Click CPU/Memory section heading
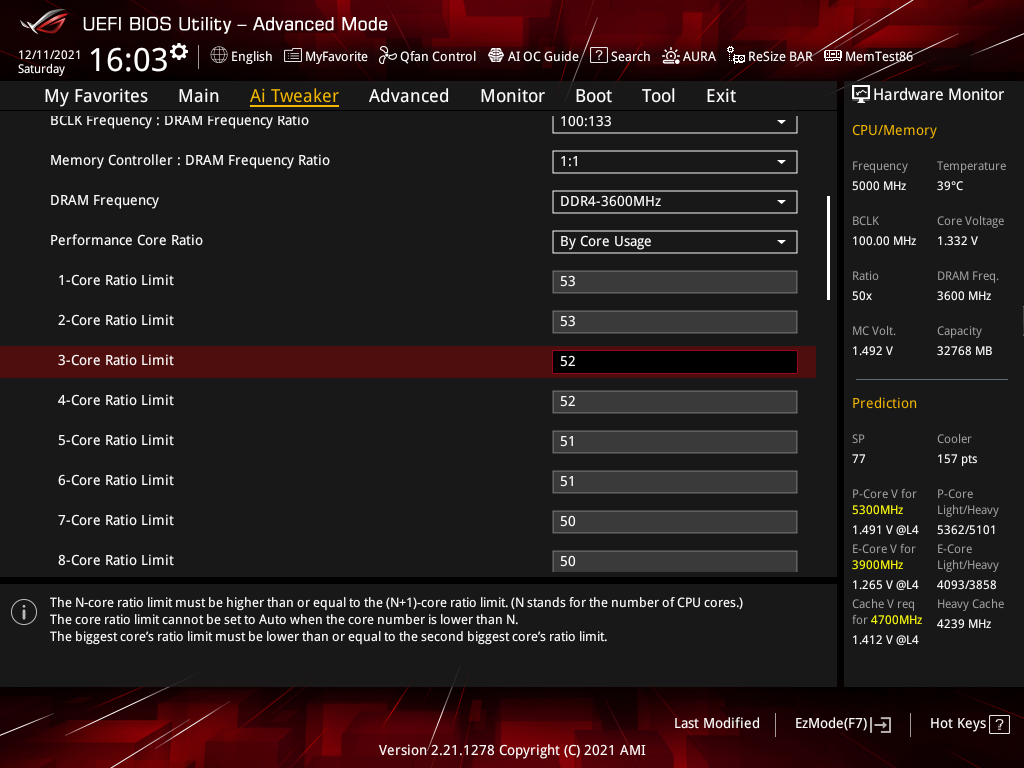Screen dimensions: 1024x768 894,131
